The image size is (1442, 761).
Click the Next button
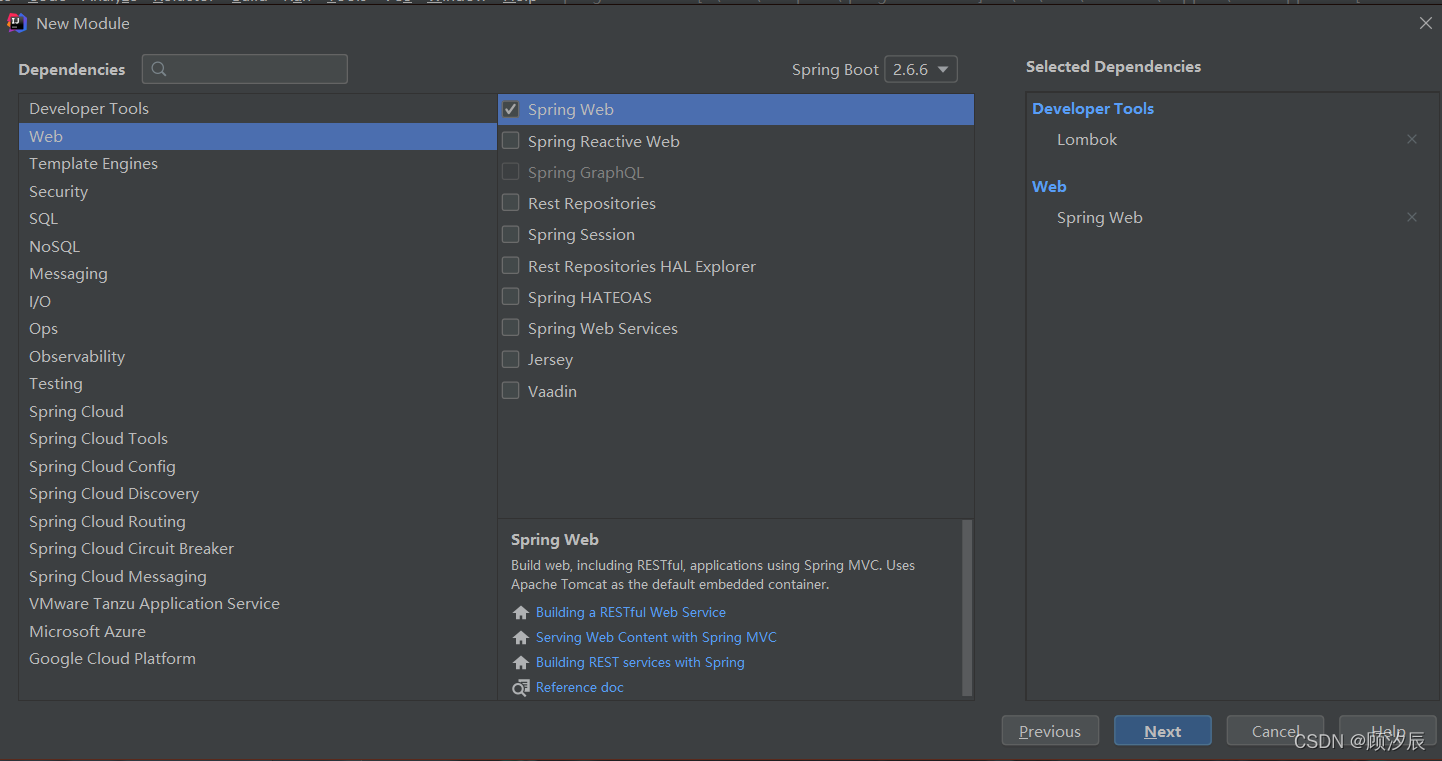pyautogui.click(x=1163, y=731)
